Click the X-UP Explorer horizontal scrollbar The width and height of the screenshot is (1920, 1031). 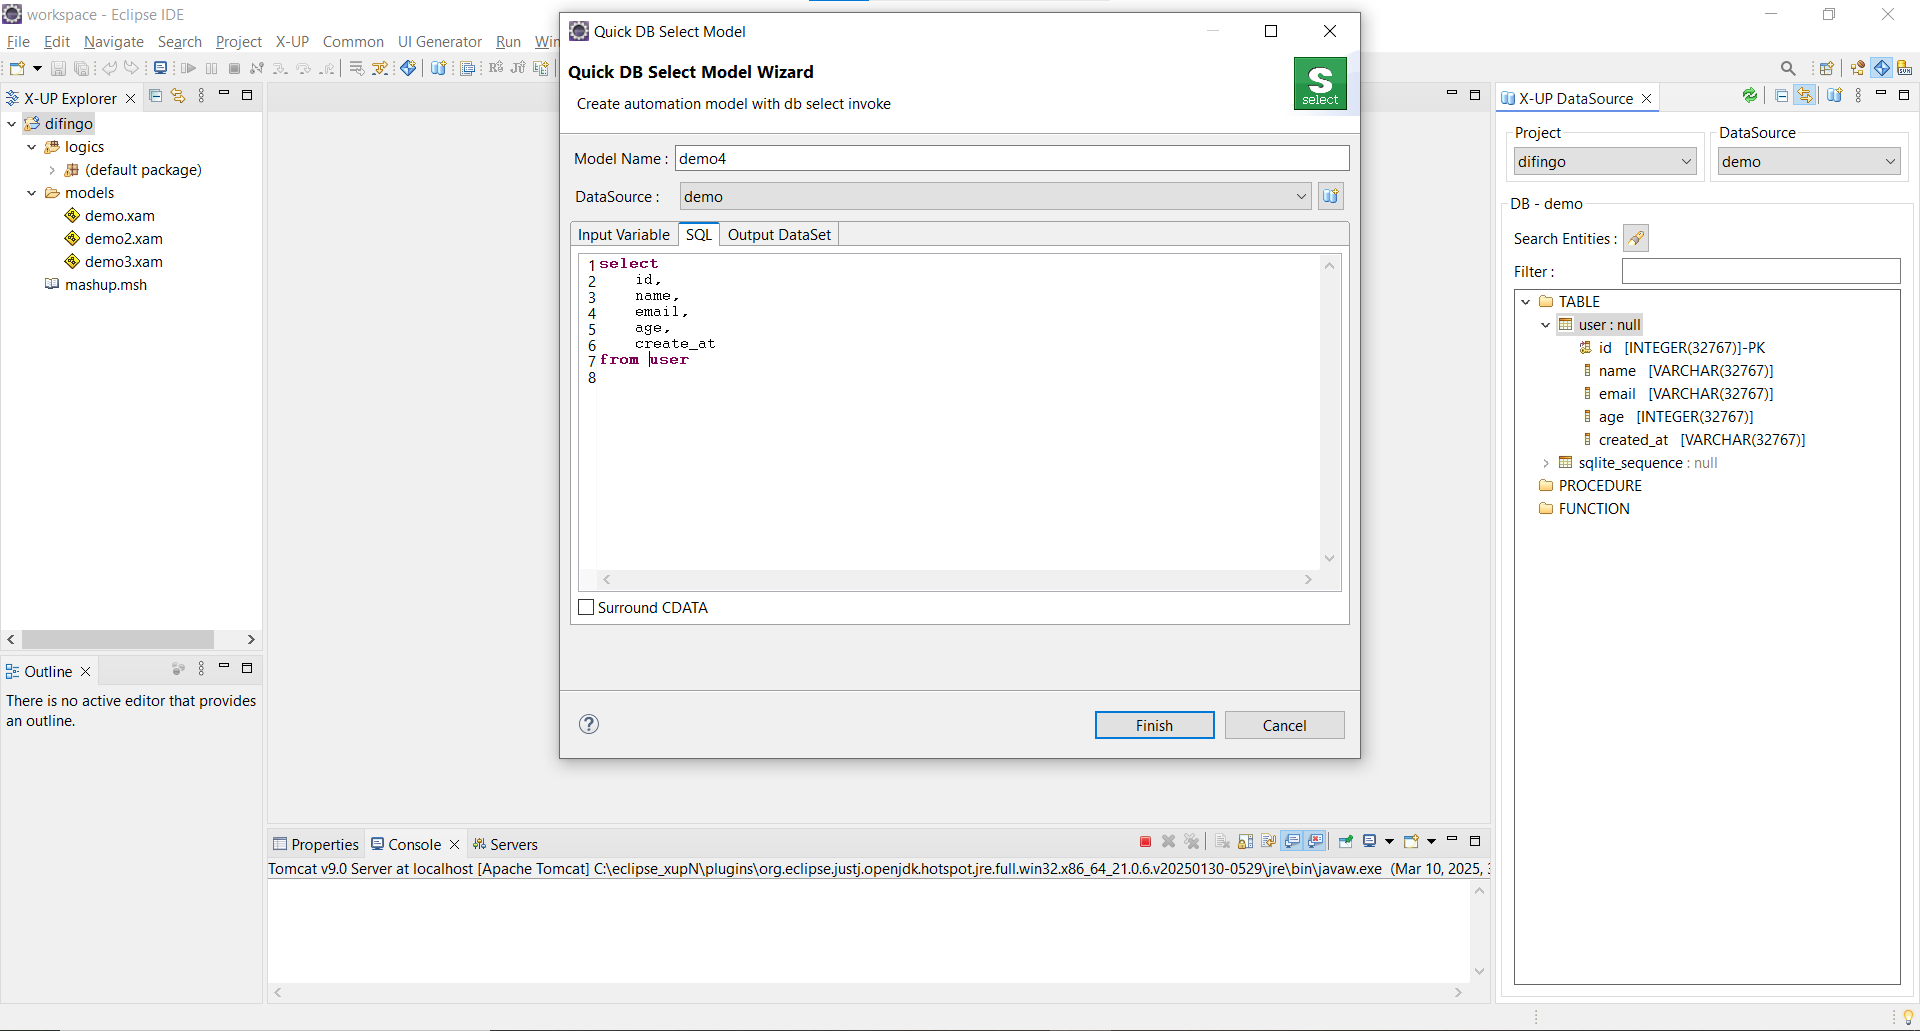click(x=118, y=639)
